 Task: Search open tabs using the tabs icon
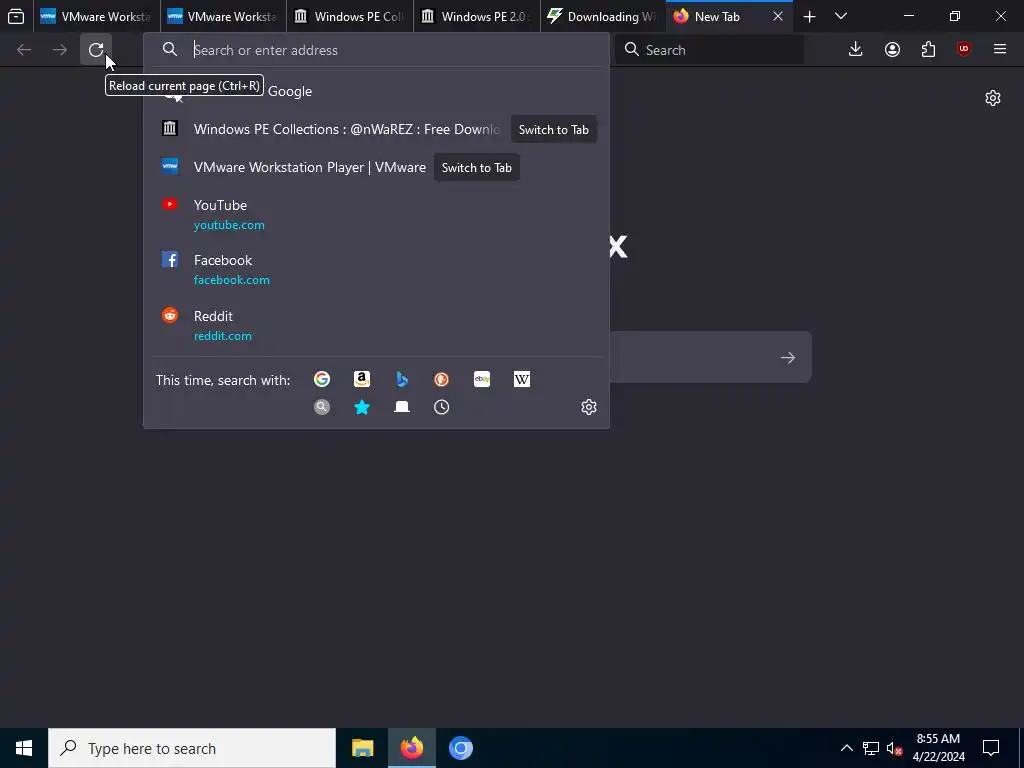click(x=402, y=408)
